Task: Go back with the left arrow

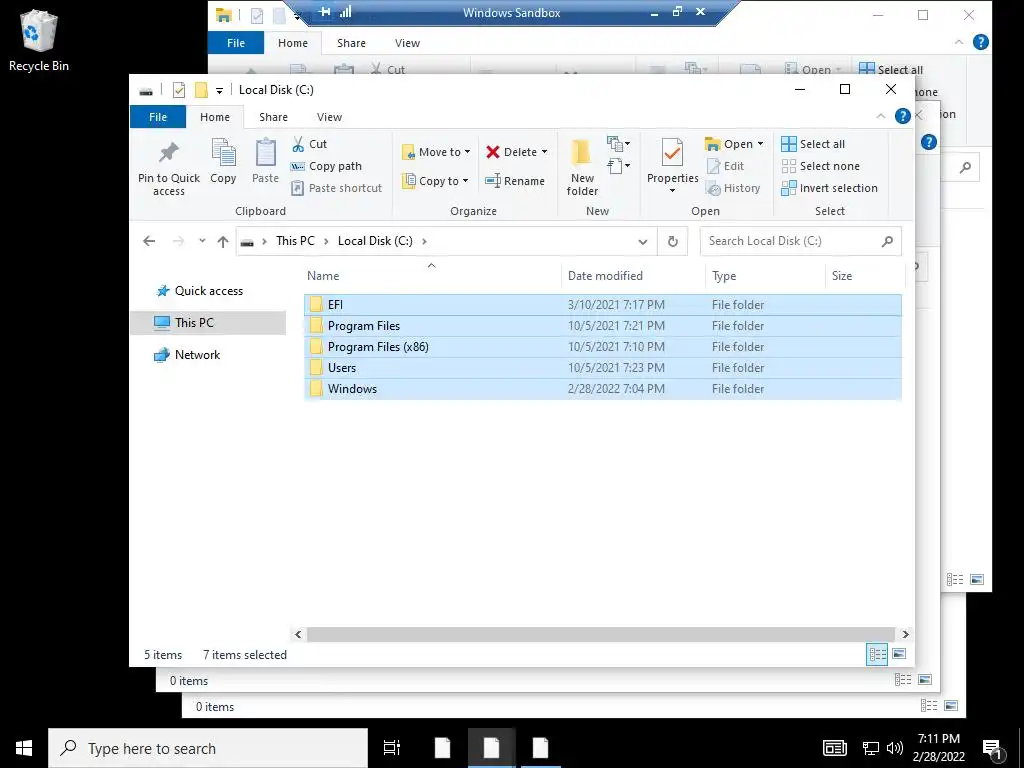Action: click(149, 241)
